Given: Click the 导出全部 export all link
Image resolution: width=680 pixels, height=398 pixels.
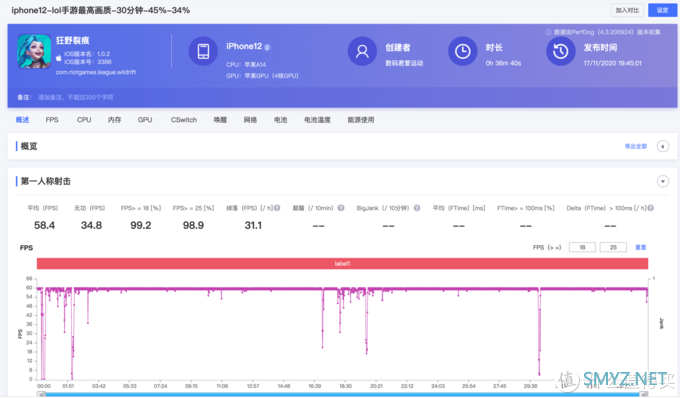Looking at the screenshot, I should coord(636,147).
